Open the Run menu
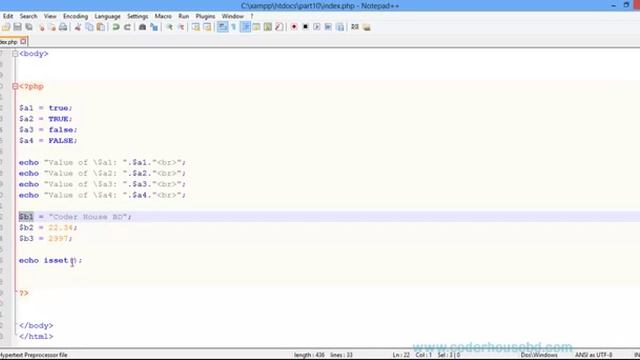Viewport: 640px width, 360px height. [184, 16]
